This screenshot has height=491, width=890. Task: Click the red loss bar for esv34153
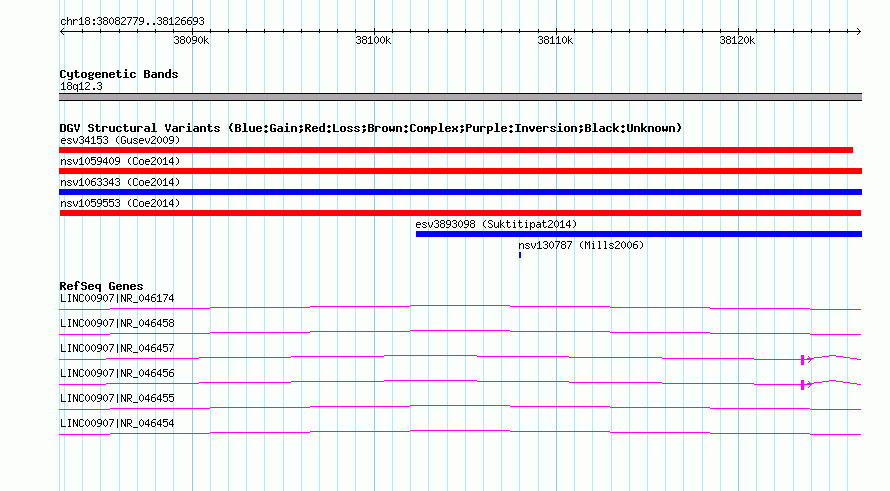point(456,150)
